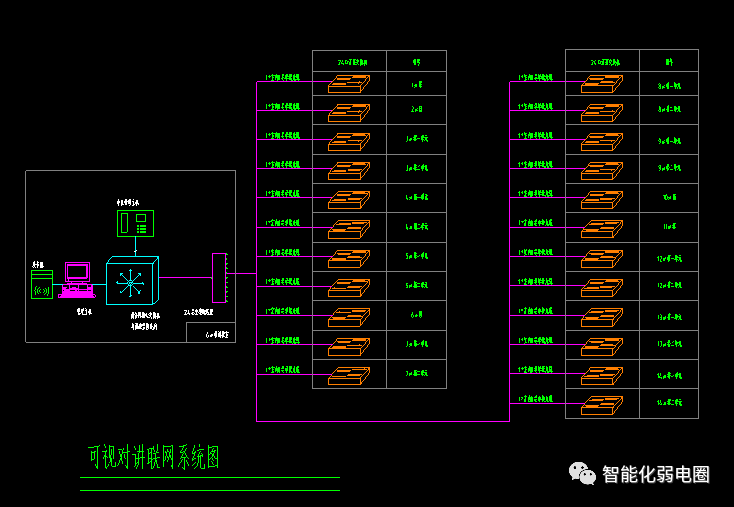Select the orange switch in 13#楼一单元 row
The image size is (734, 507).
(602, 317)
